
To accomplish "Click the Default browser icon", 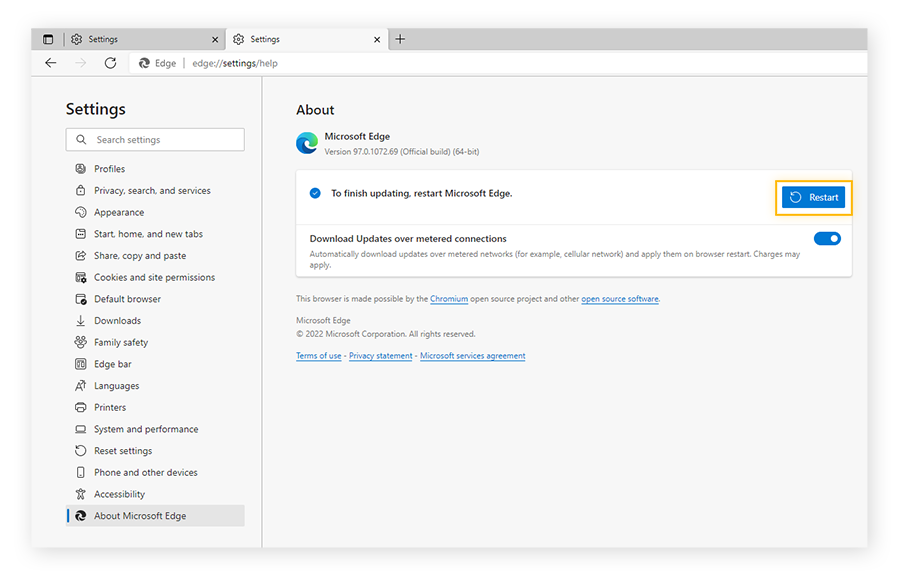I will tap(80, 299).
